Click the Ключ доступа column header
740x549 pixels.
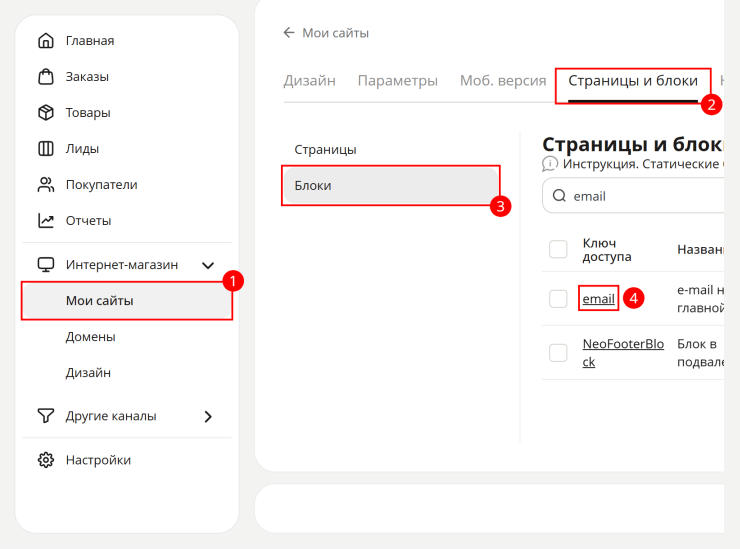pos(606,250)
